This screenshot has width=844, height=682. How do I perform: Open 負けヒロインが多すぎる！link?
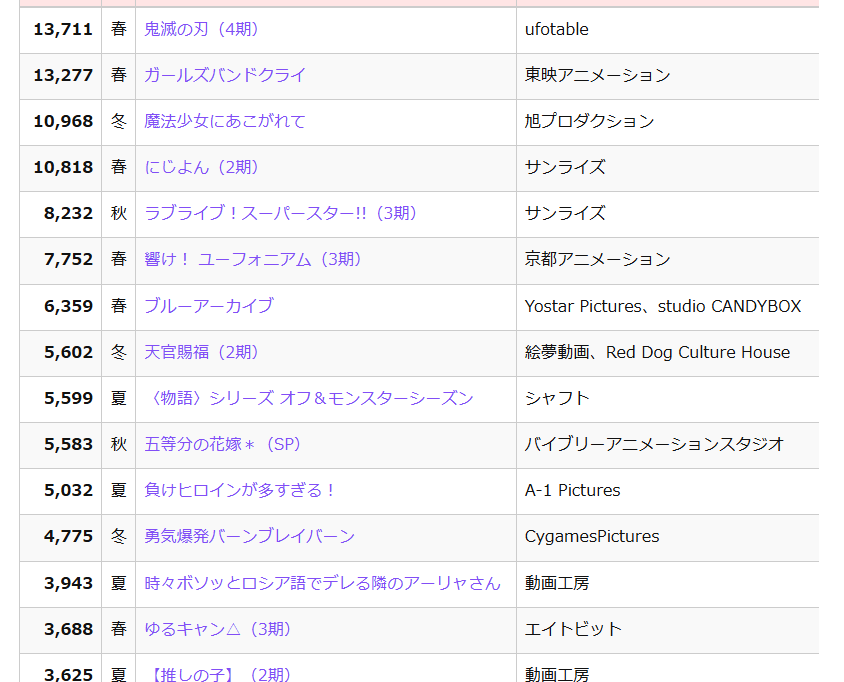241,490
